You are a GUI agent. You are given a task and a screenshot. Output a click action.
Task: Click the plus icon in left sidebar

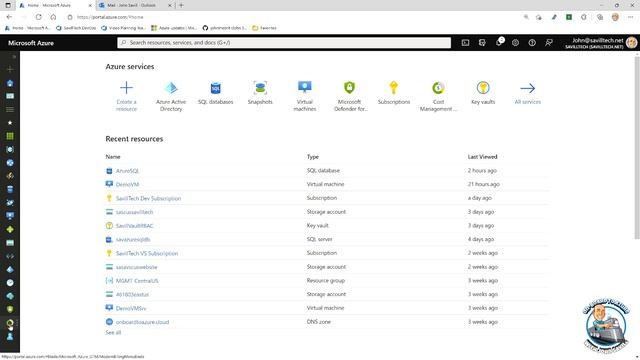tap(10, 69)
